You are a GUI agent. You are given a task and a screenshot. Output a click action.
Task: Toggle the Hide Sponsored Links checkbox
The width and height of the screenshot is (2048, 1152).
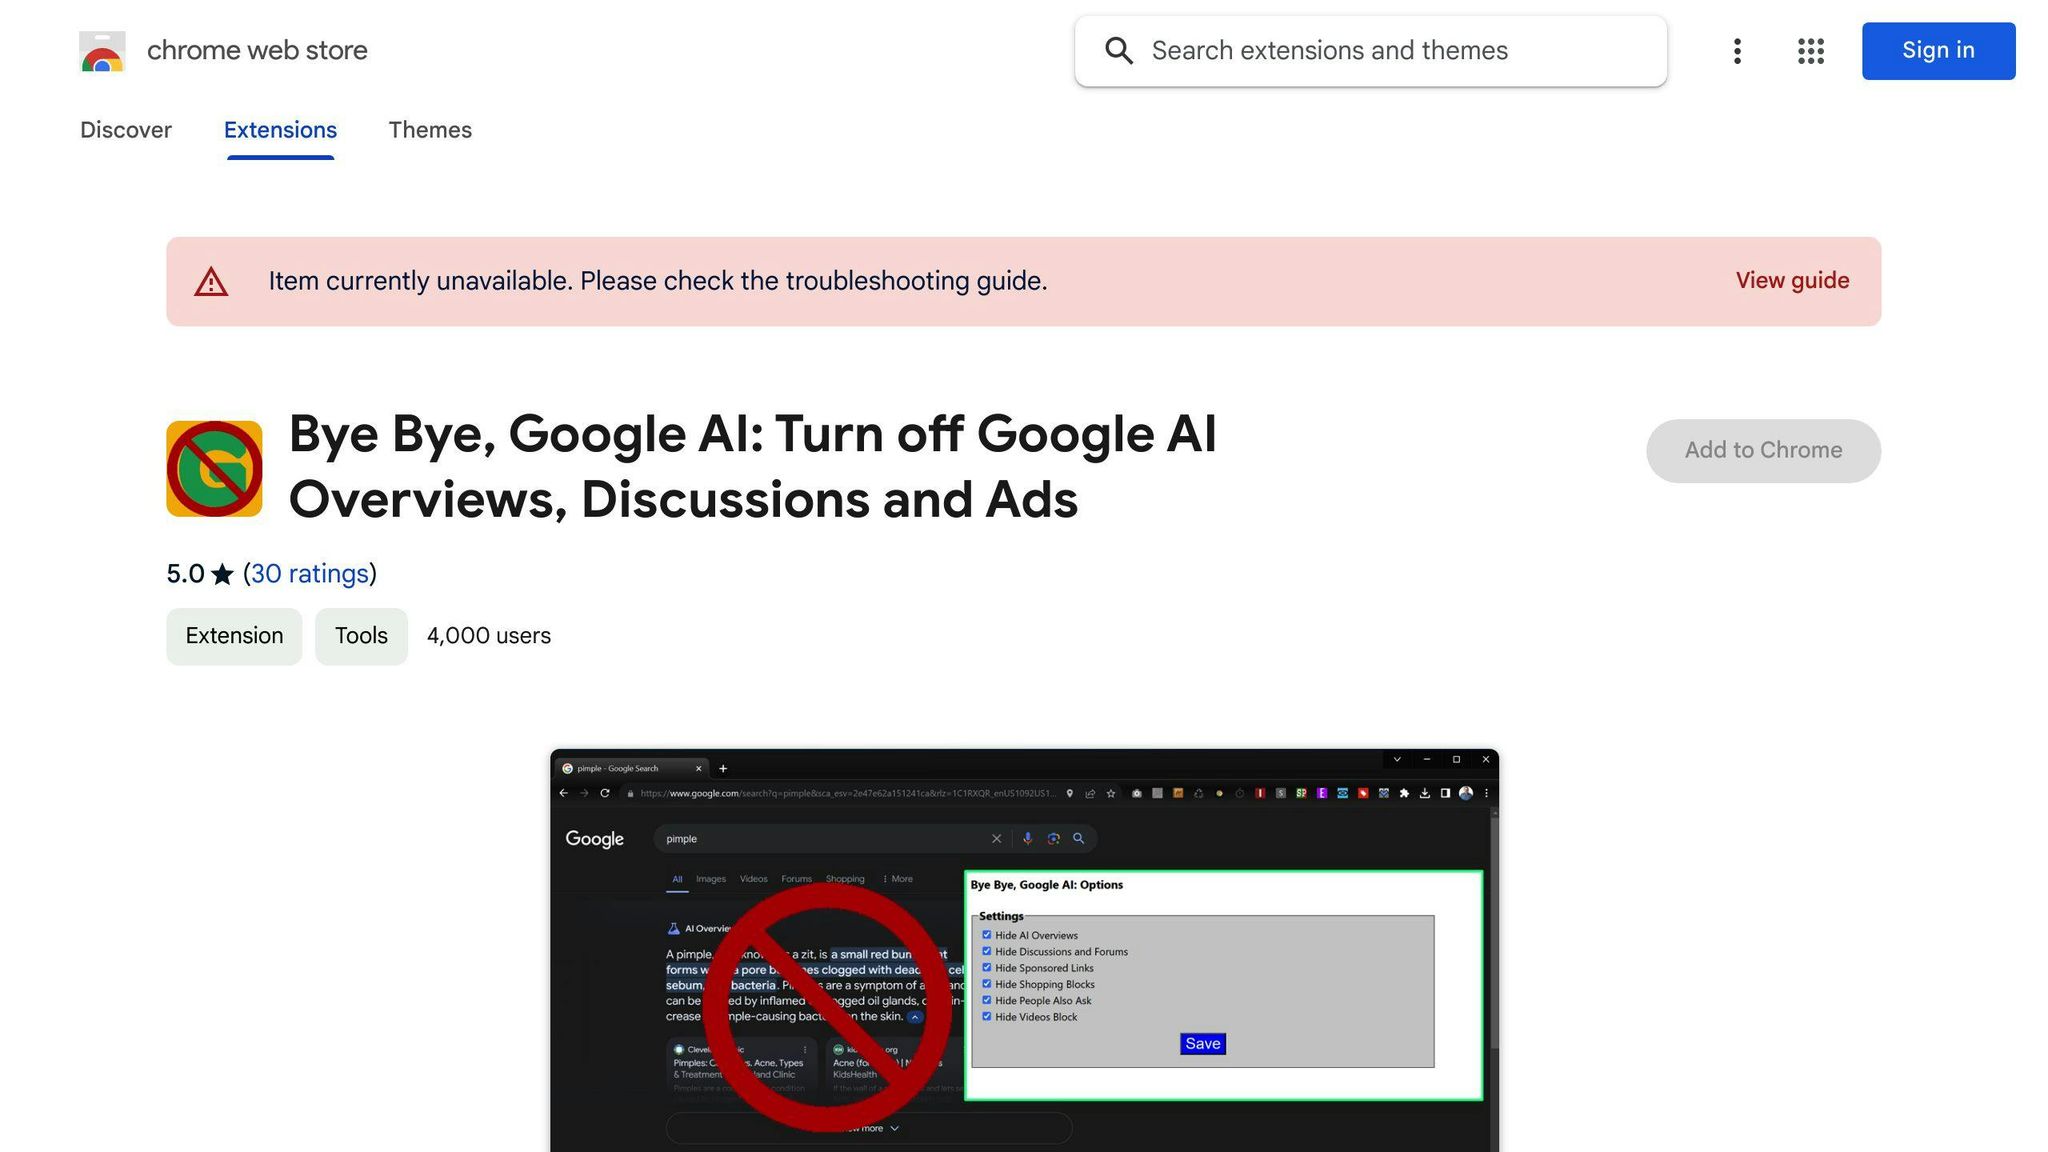coord(986,968)
